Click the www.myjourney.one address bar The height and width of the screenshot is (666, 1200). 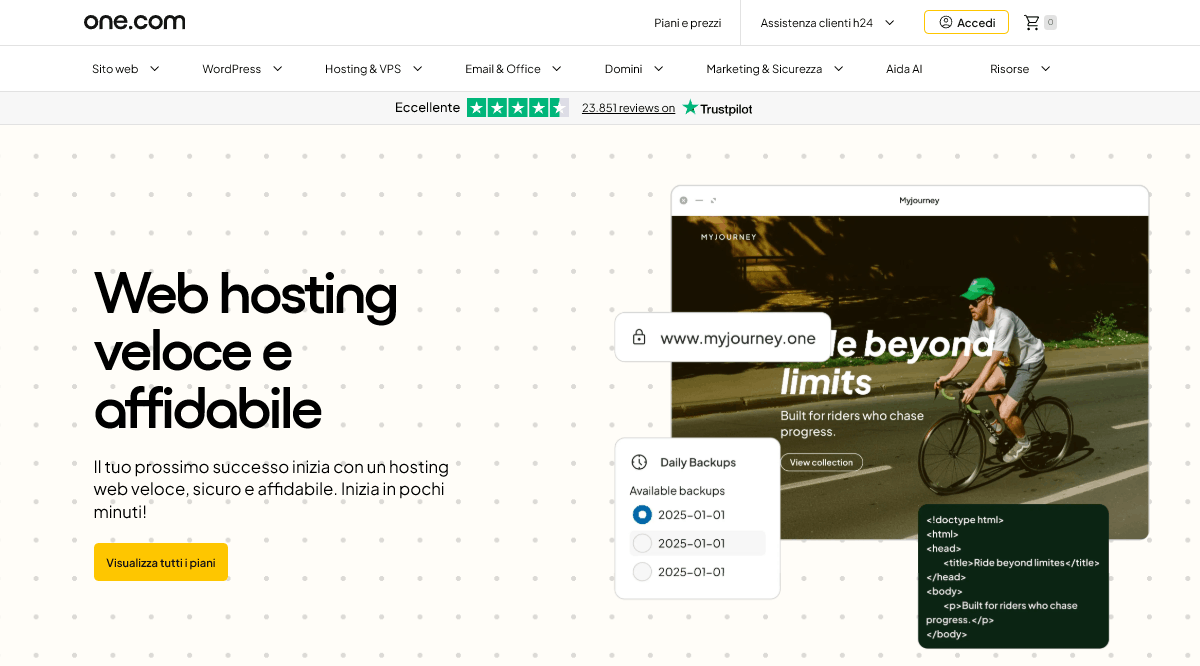click(740, 337)
